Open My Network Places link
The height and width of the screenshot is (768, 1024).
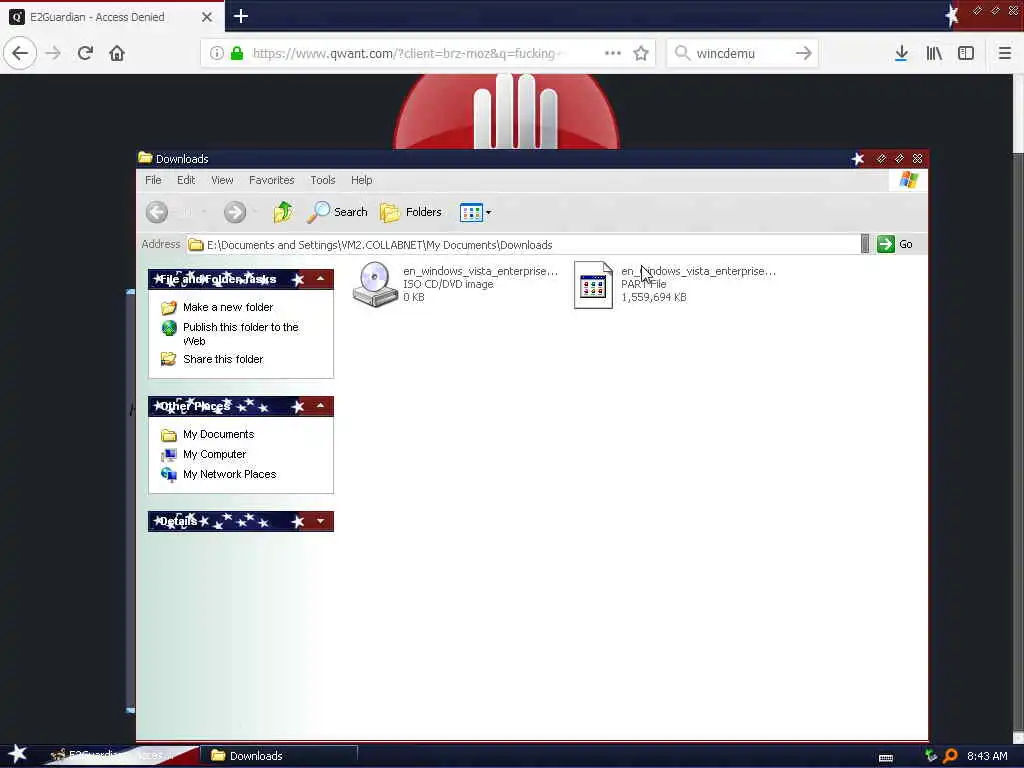229,474
